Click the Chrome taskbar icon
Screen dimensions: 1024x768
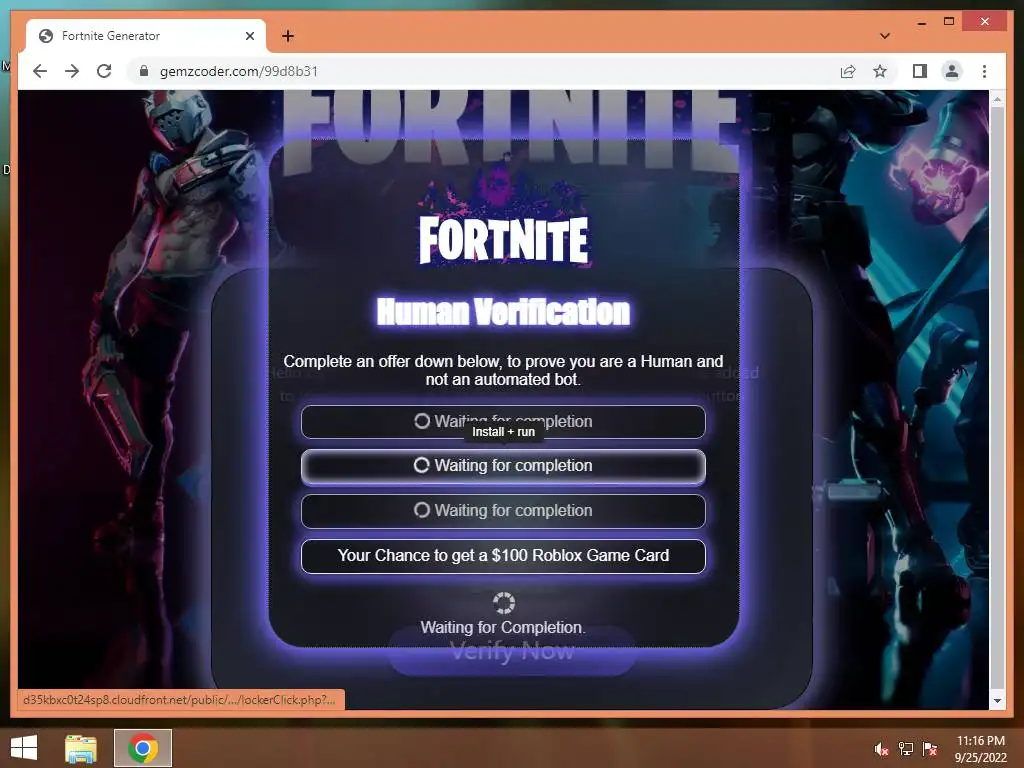pyautogui.click(x=143, y=748)
